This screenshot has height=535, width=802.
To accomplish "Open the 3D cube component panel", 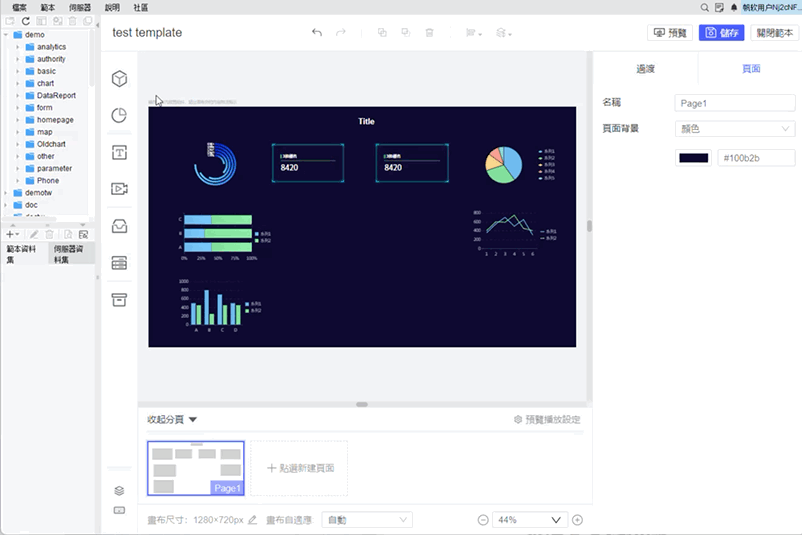I will click(x=119, y=79).
